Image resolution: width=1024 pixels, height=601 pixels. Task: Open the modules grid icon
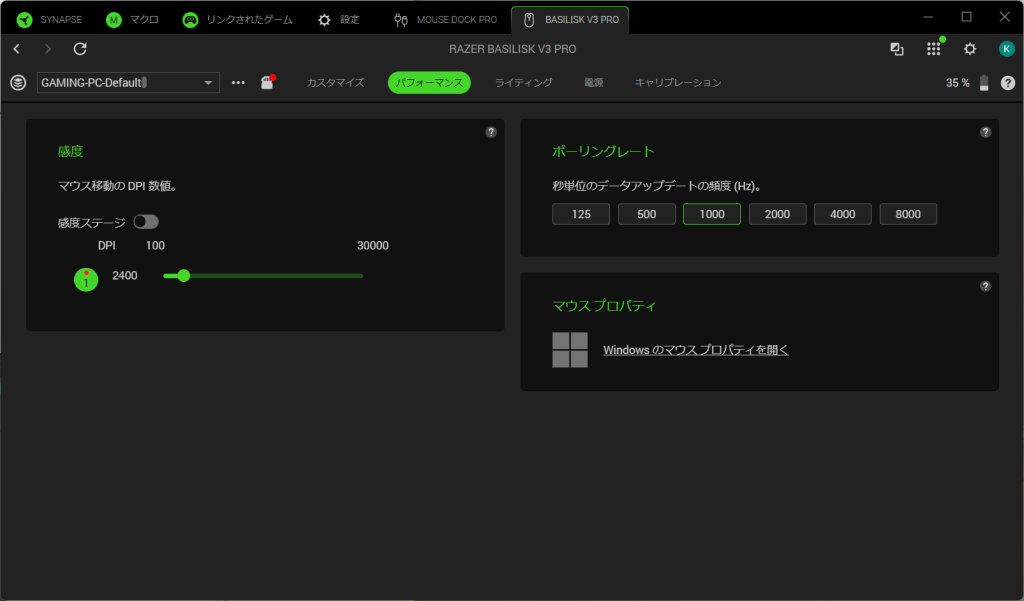[x=934, y=49]
